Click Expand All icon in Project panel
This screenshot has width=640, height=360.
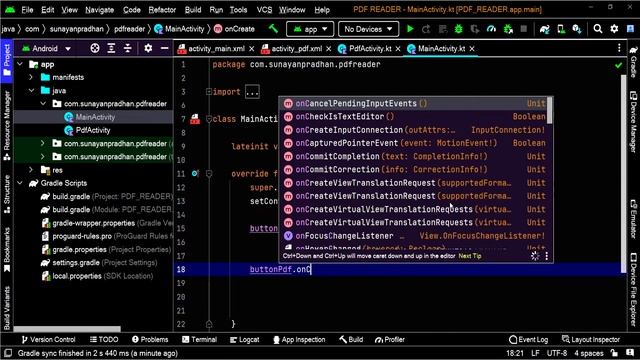111,49
